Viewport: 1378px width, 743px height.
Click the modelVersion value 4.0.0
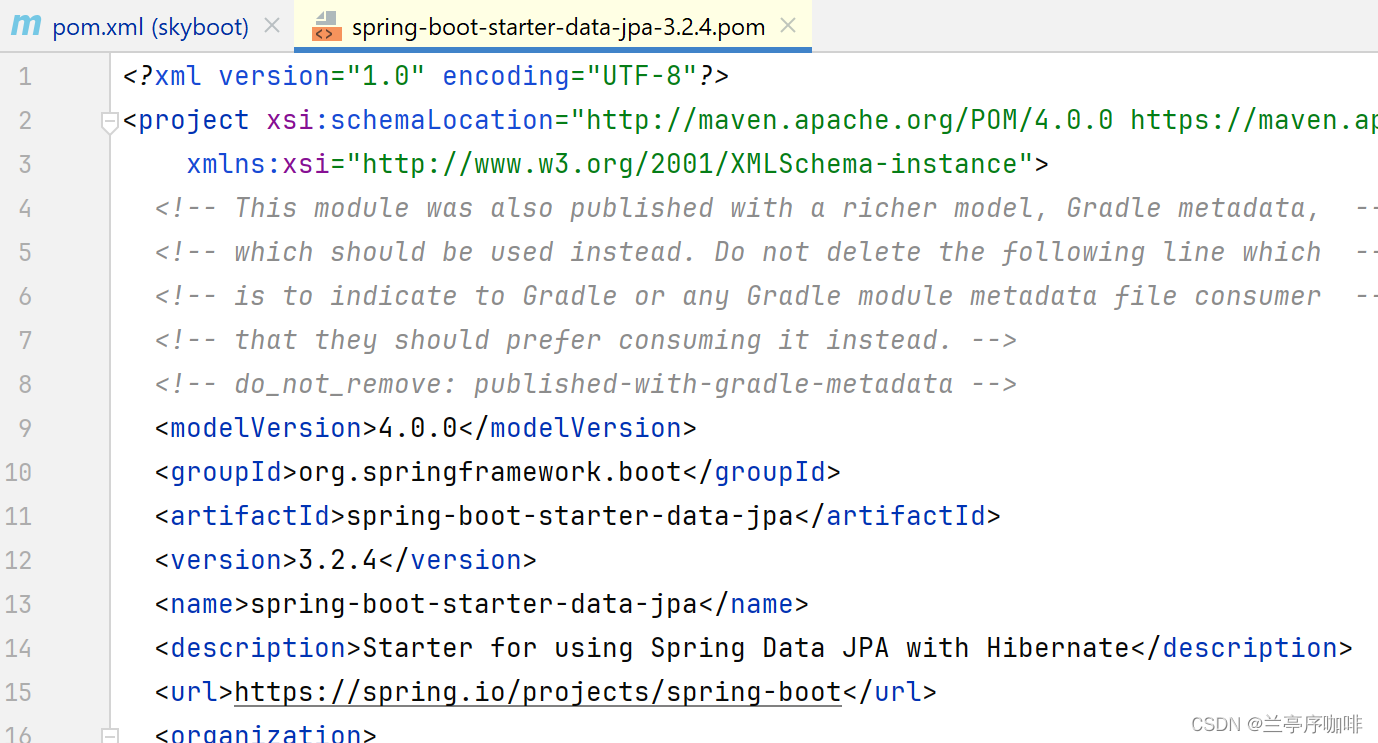[418, 428]
